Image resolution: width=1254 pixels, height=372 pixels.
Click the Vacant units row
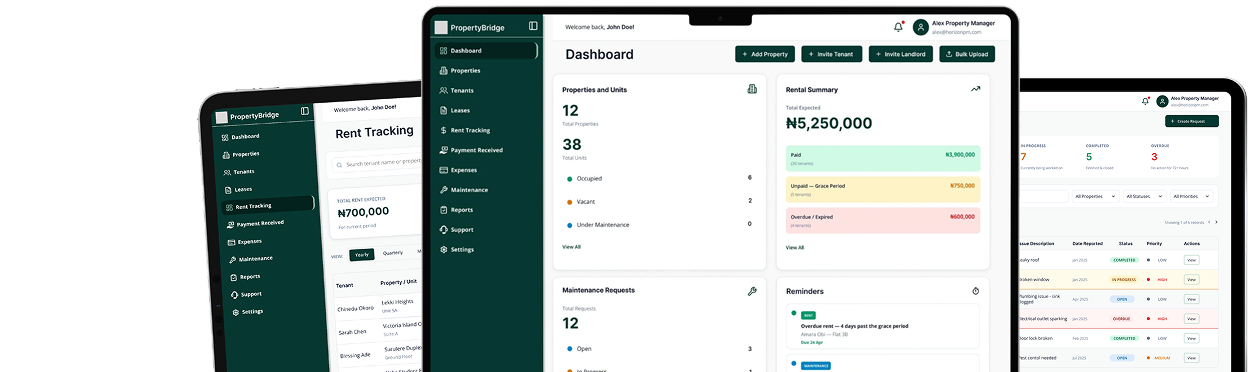[x=659, y=201]
